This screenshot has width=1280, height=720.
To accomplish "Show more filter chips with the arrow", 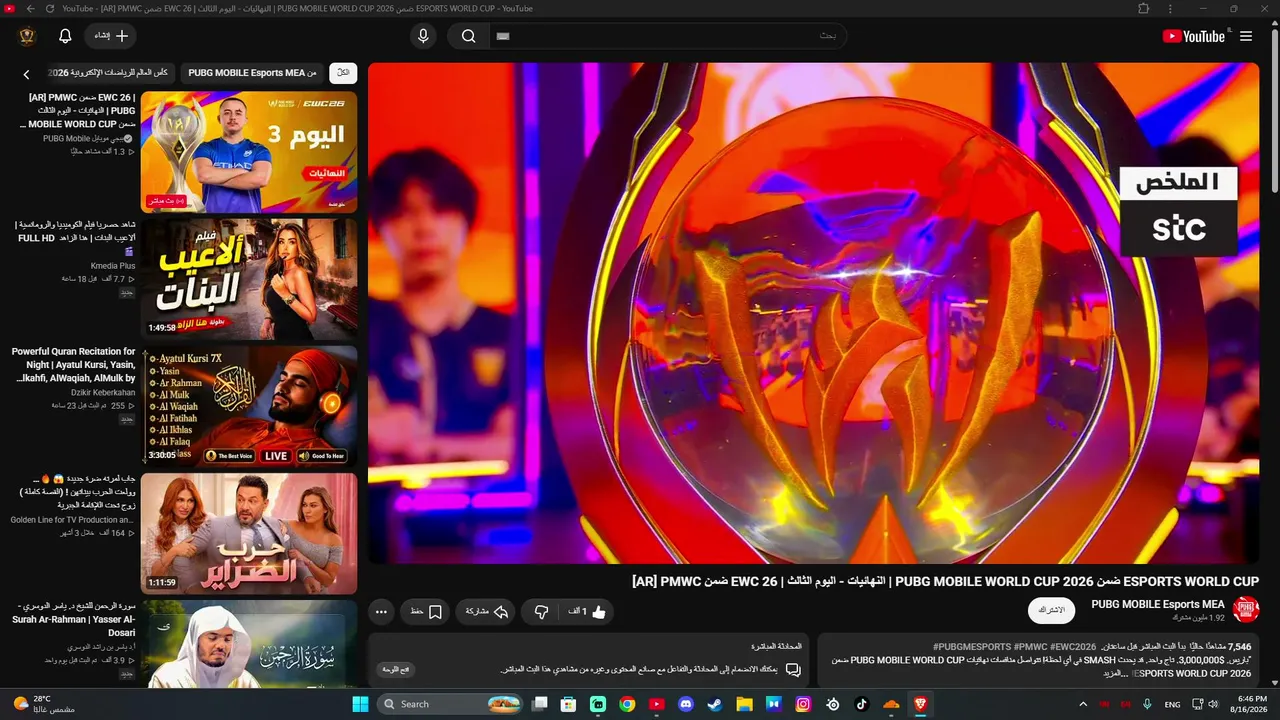I will [27, 74].
